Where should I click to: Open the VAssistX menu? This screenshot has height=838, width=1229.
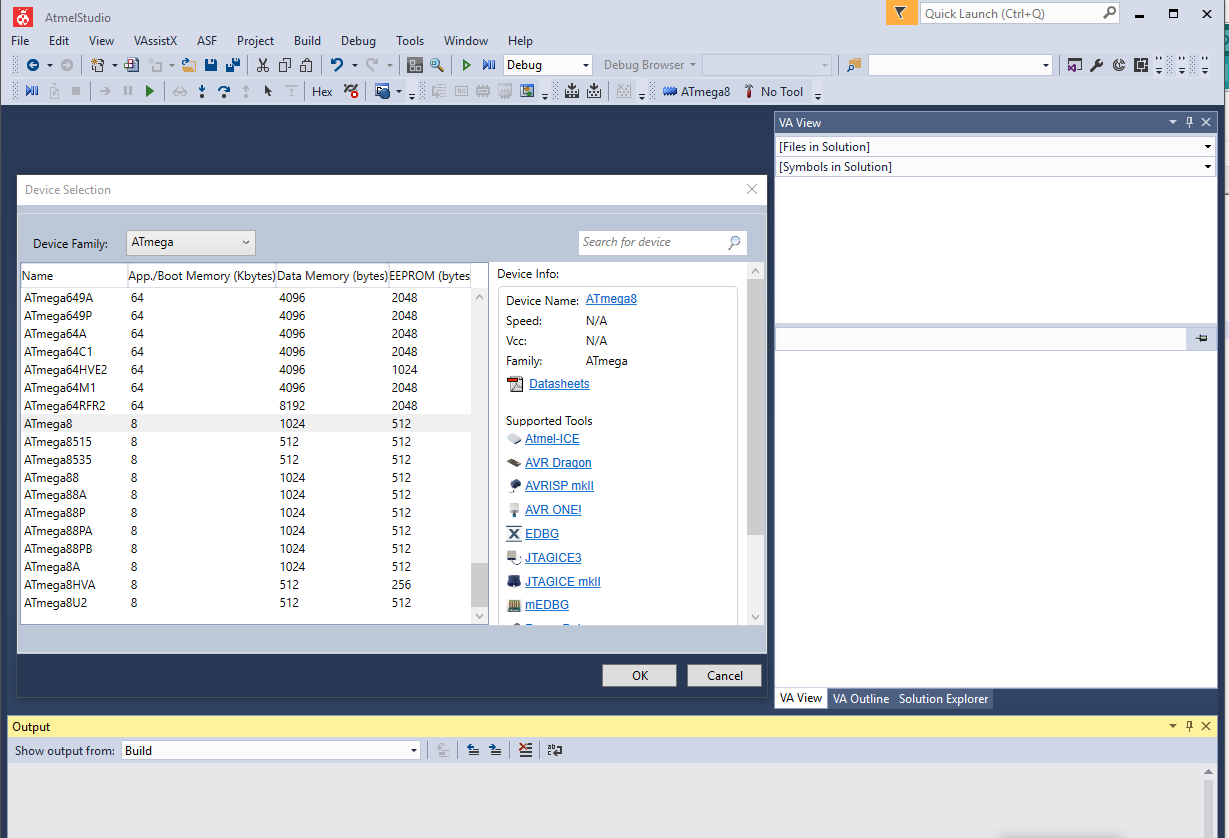155,41
